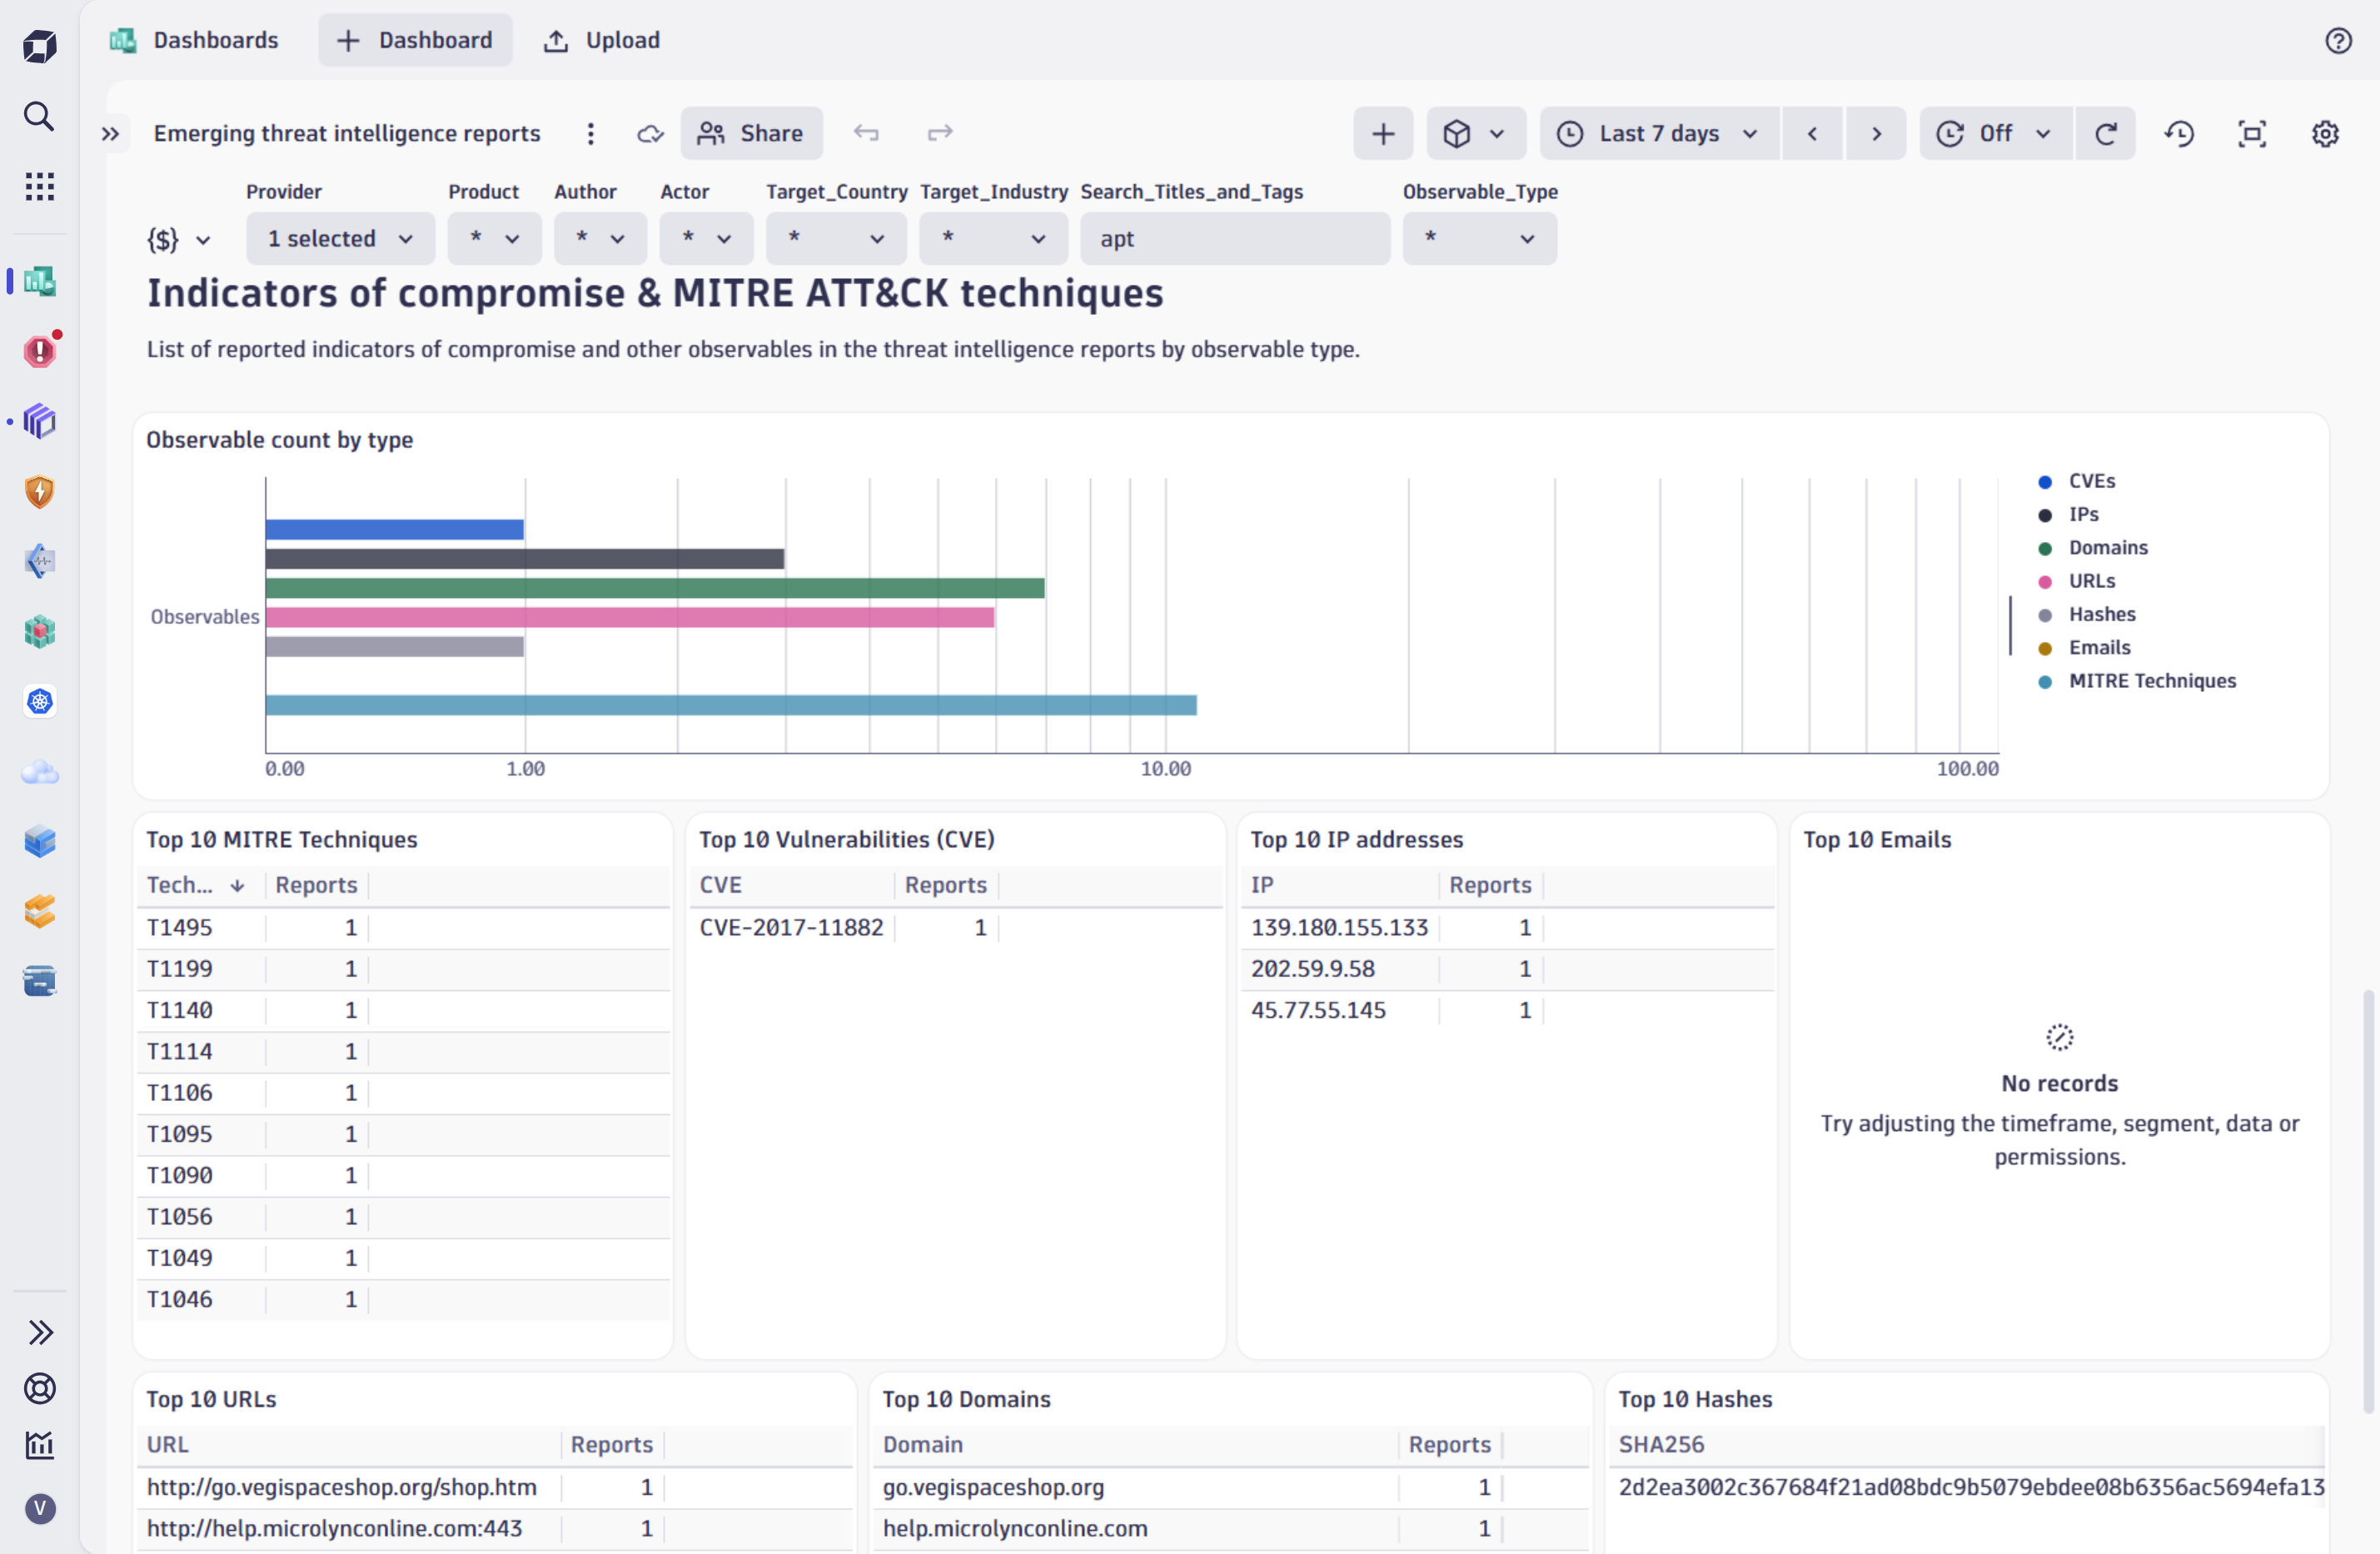The width and height of the screenshot is (2380, 1554).
Task: Click the green Domains bar in chart
Action: pyautogui.click(x=655, y=588)
